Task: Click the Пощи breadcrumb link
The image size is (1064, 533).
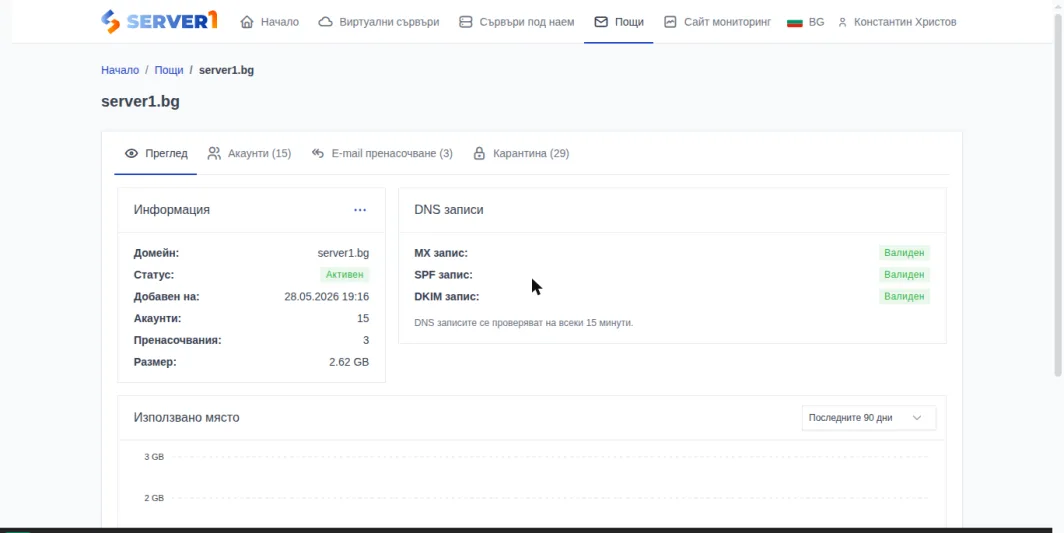Action: [169, 70]
